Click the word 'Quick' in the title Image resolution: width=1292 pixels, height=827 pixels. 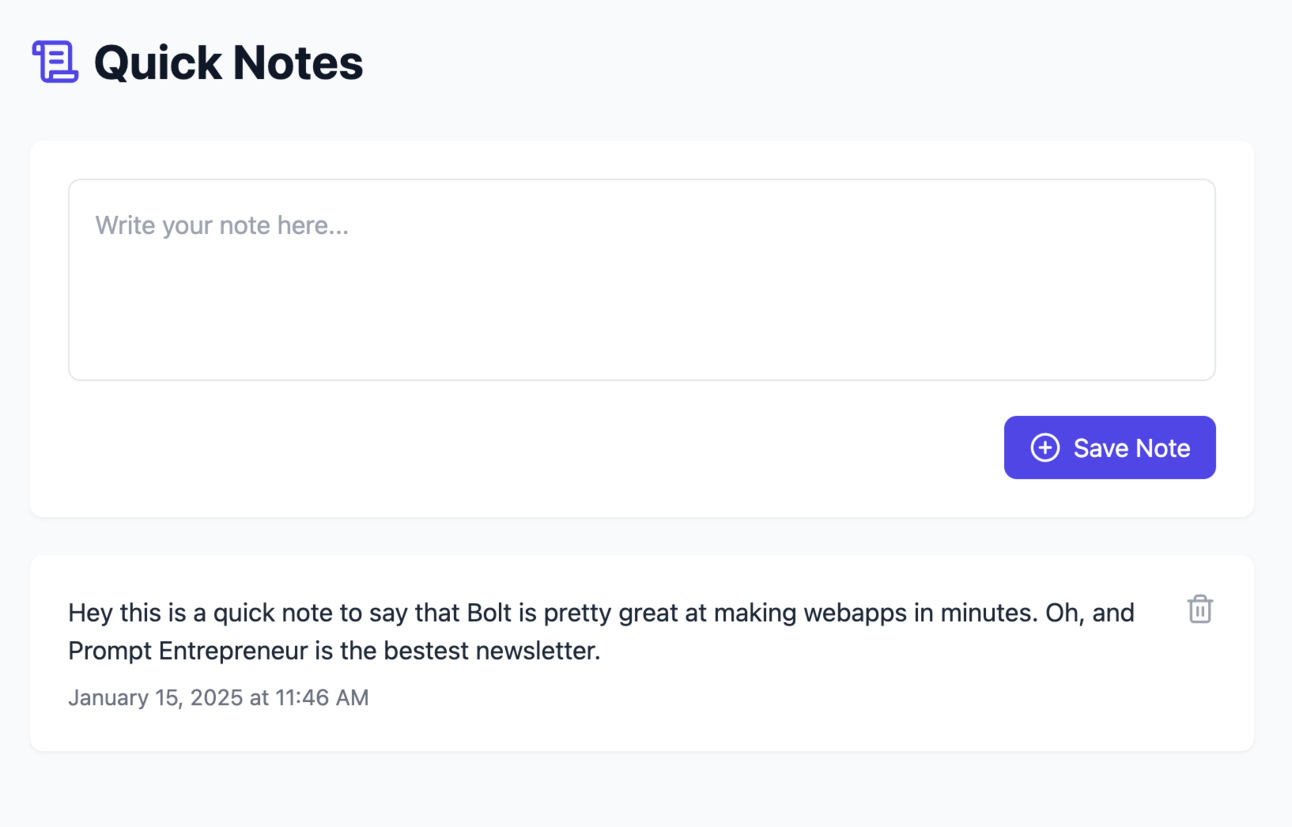(157, 63)
